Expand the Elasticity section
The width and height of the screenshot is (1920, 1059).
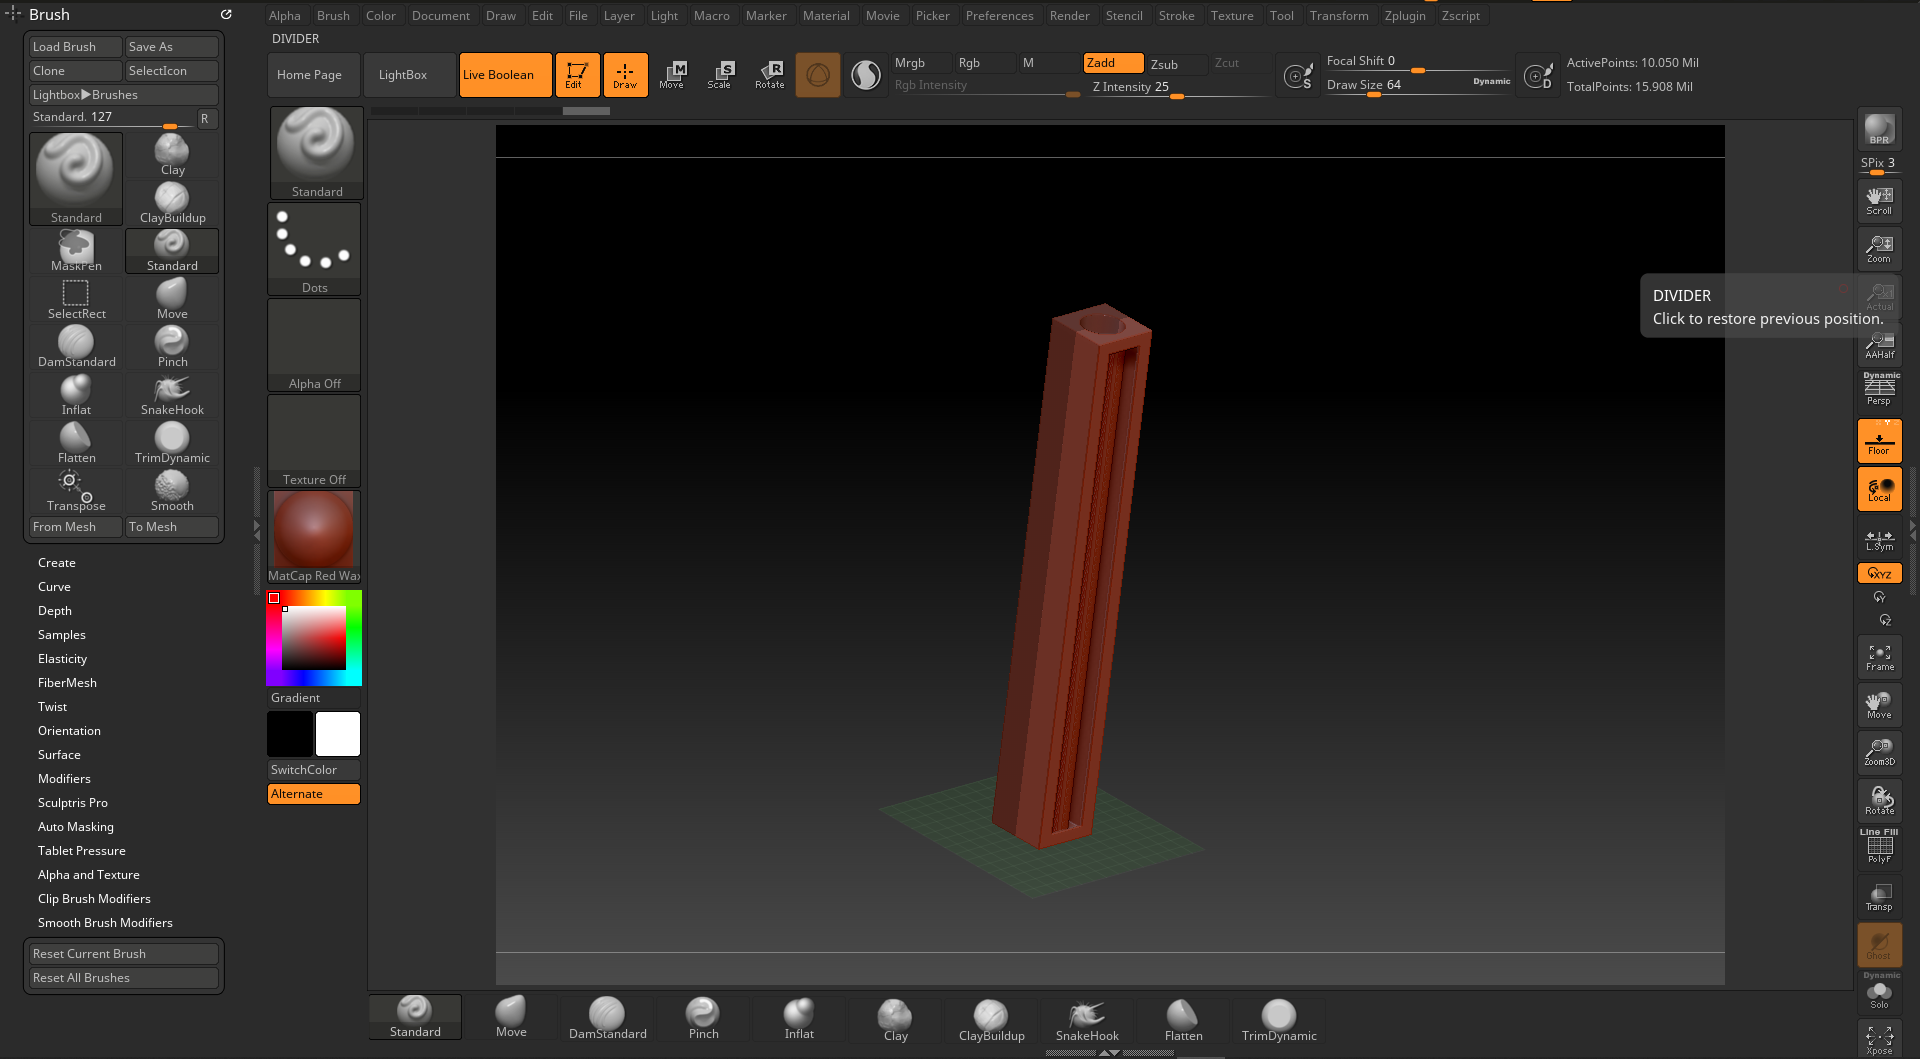62,659
